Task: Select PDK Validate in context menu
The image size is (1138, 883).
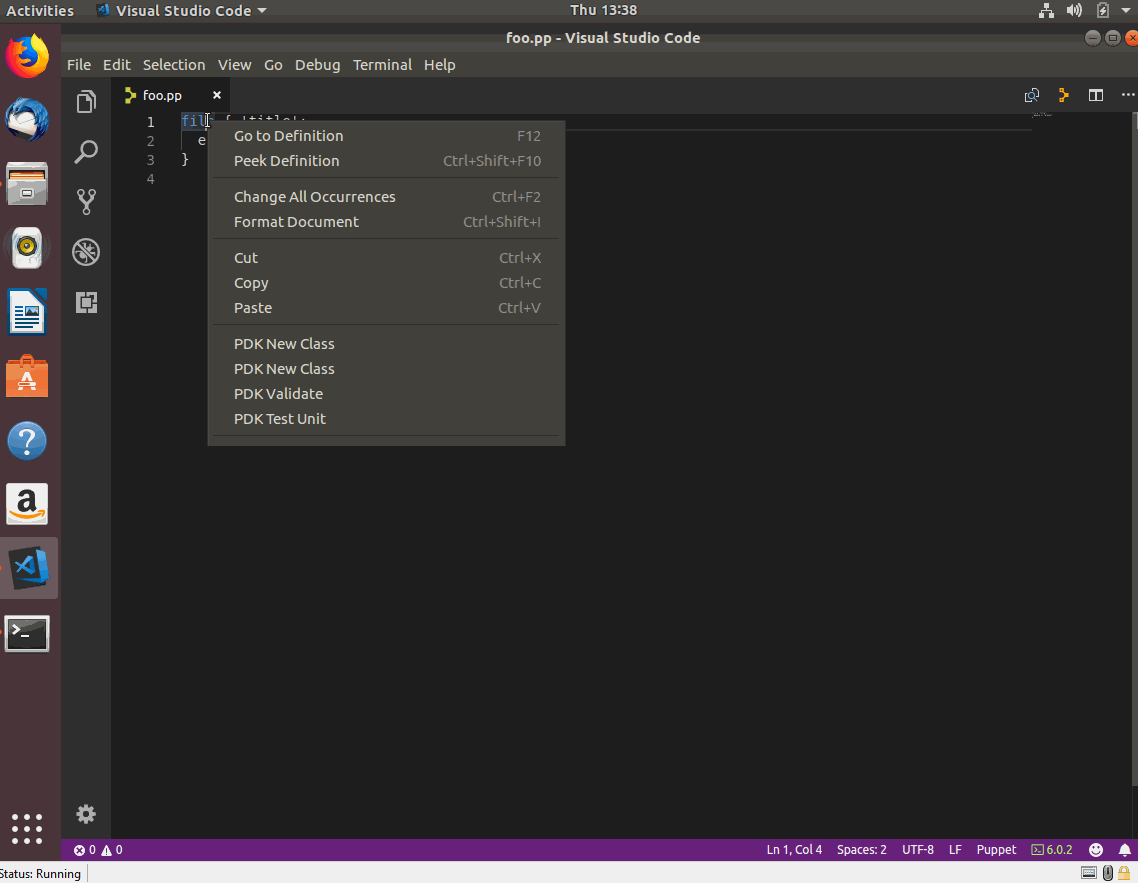Action: tap(386, 394)
